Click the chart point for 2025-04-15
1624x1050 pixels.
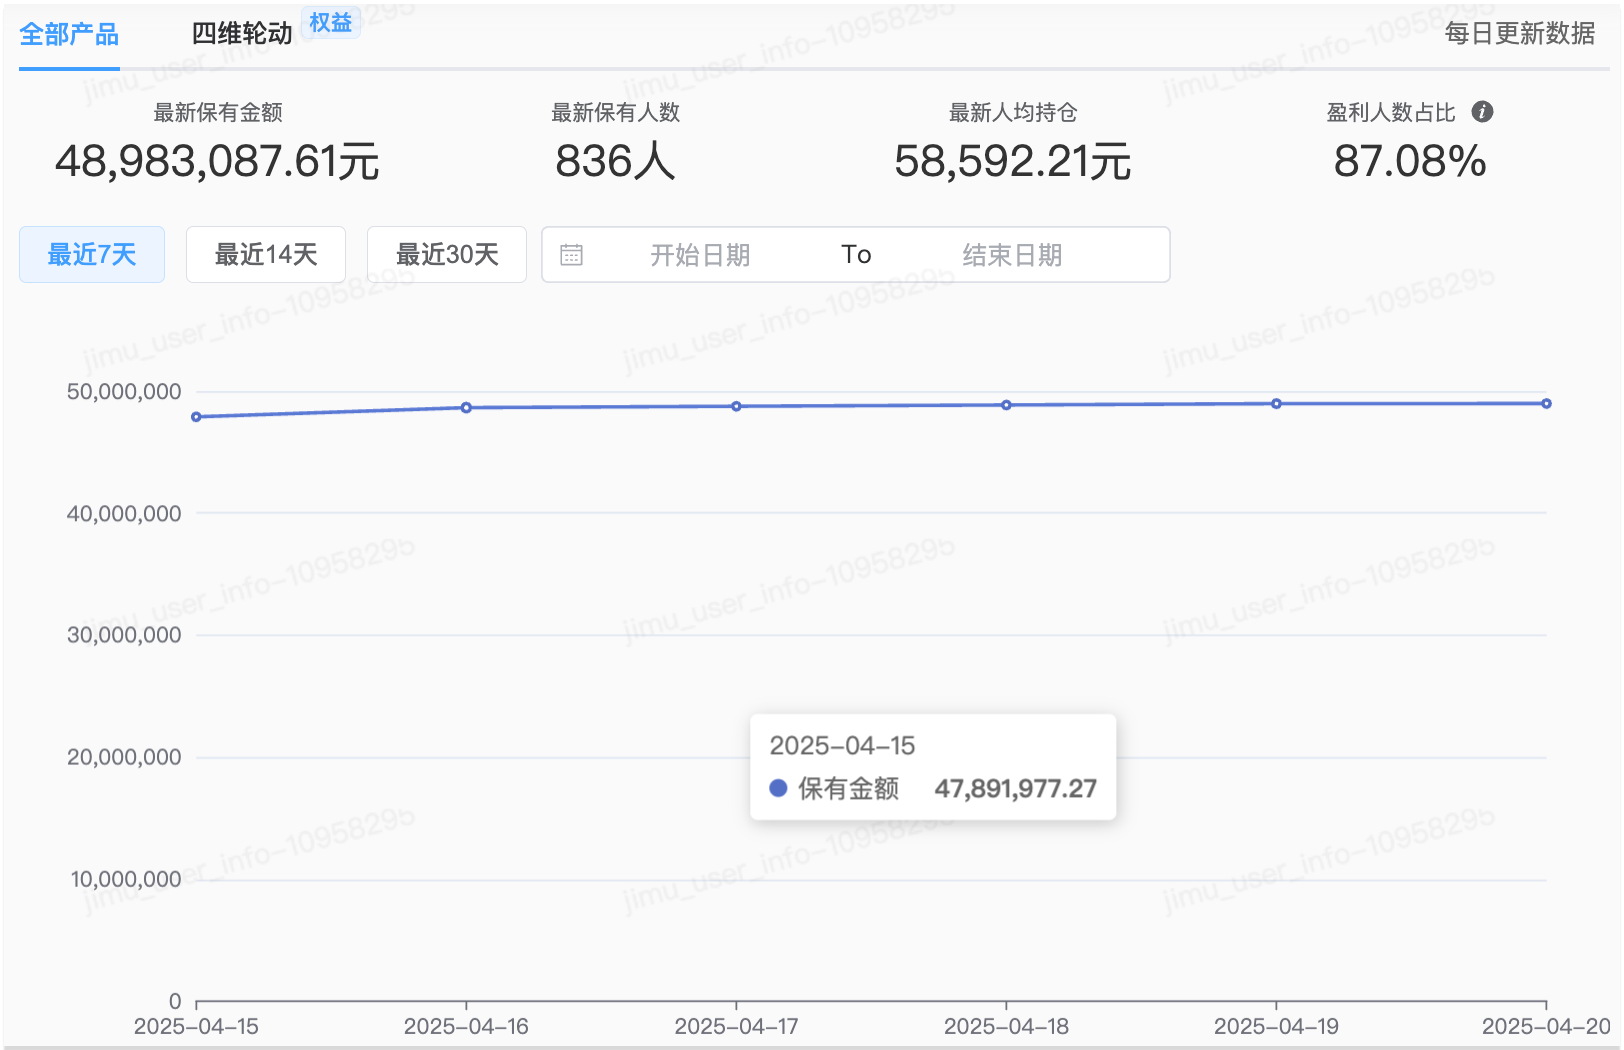pyautogui.click(x=196, y=417)
